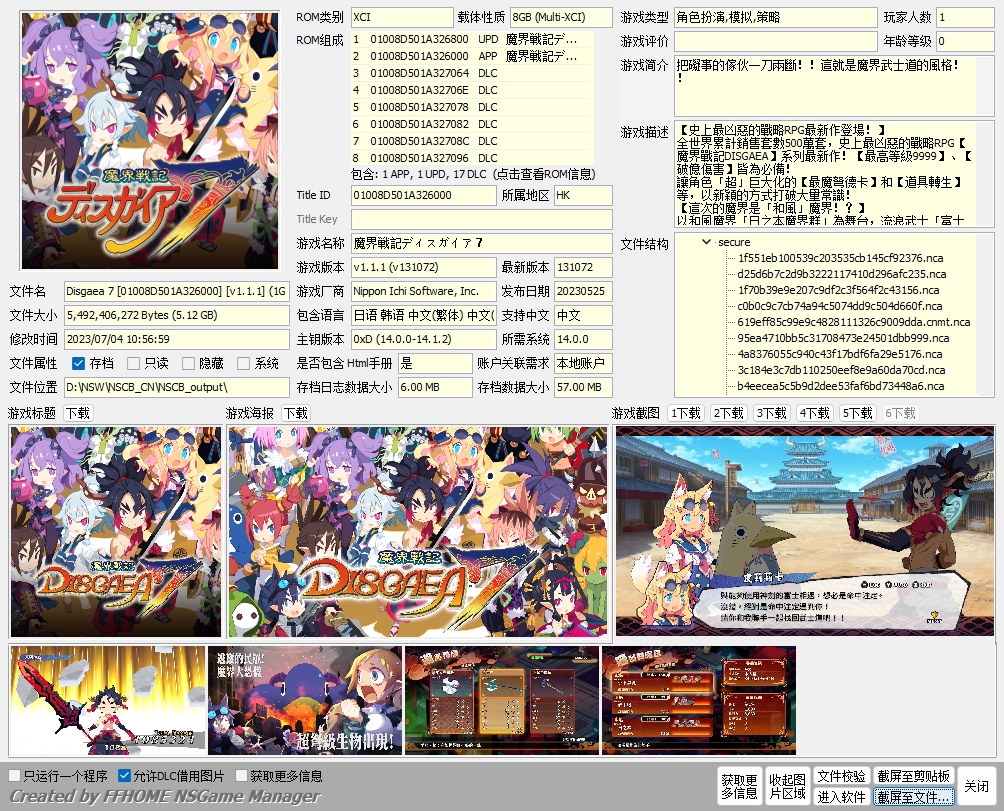The height and width of the screenshot is (811, 1004).
Task: Download screenshot with 1下载 button
Action: click(686, 414)
